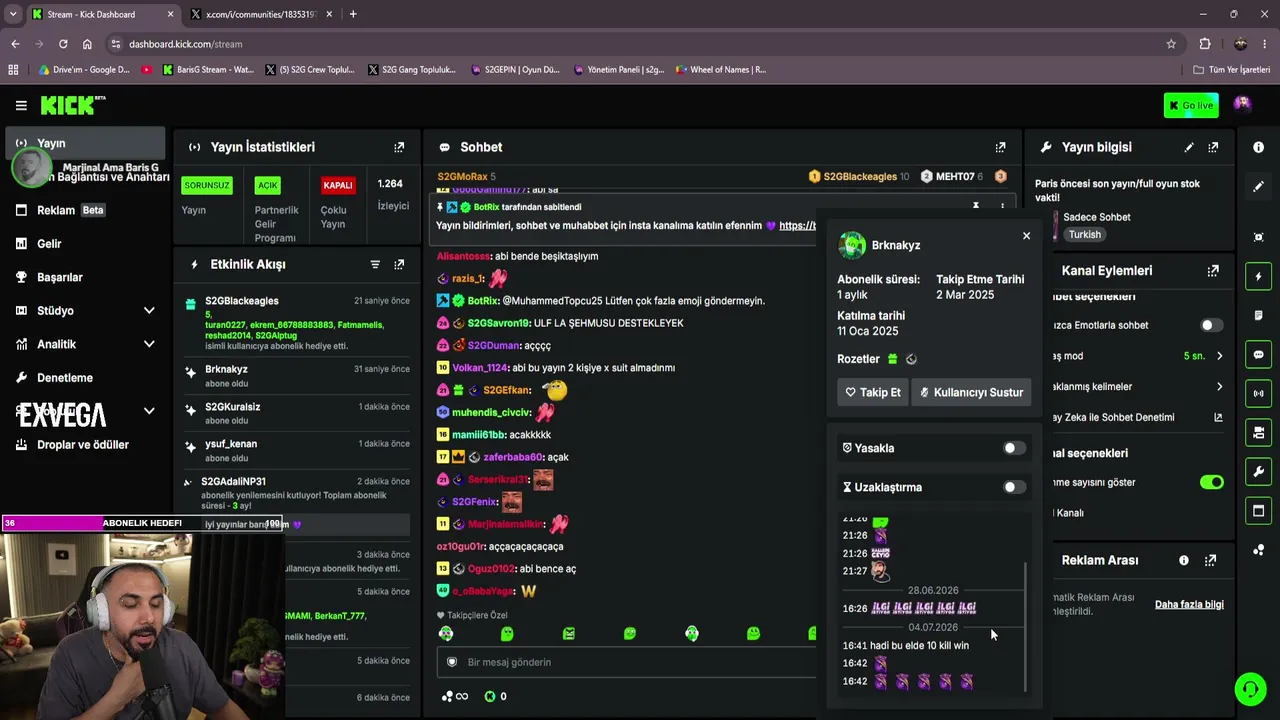The width and height of the screenshot is (1280, 720).
Task: Open the info icon in the right sidebar
Action: pyautogui.click(x=1258, y=147)
